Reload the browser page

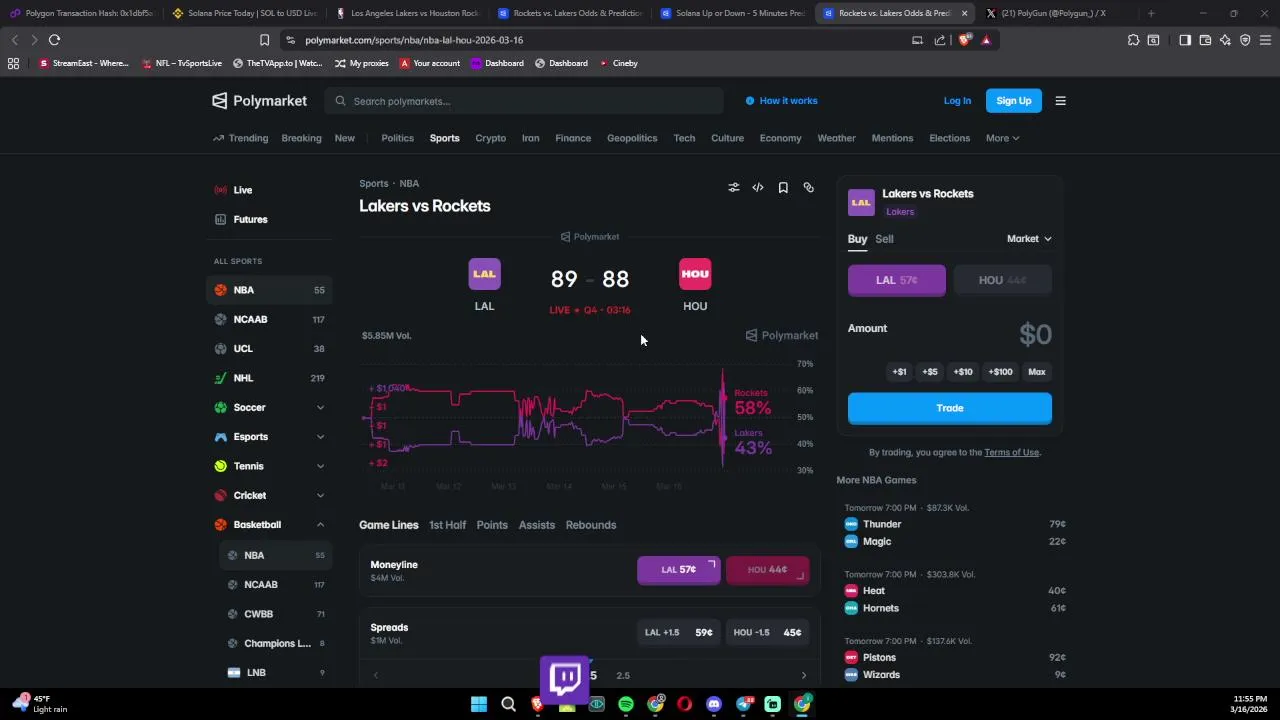[x=54, y=40]
